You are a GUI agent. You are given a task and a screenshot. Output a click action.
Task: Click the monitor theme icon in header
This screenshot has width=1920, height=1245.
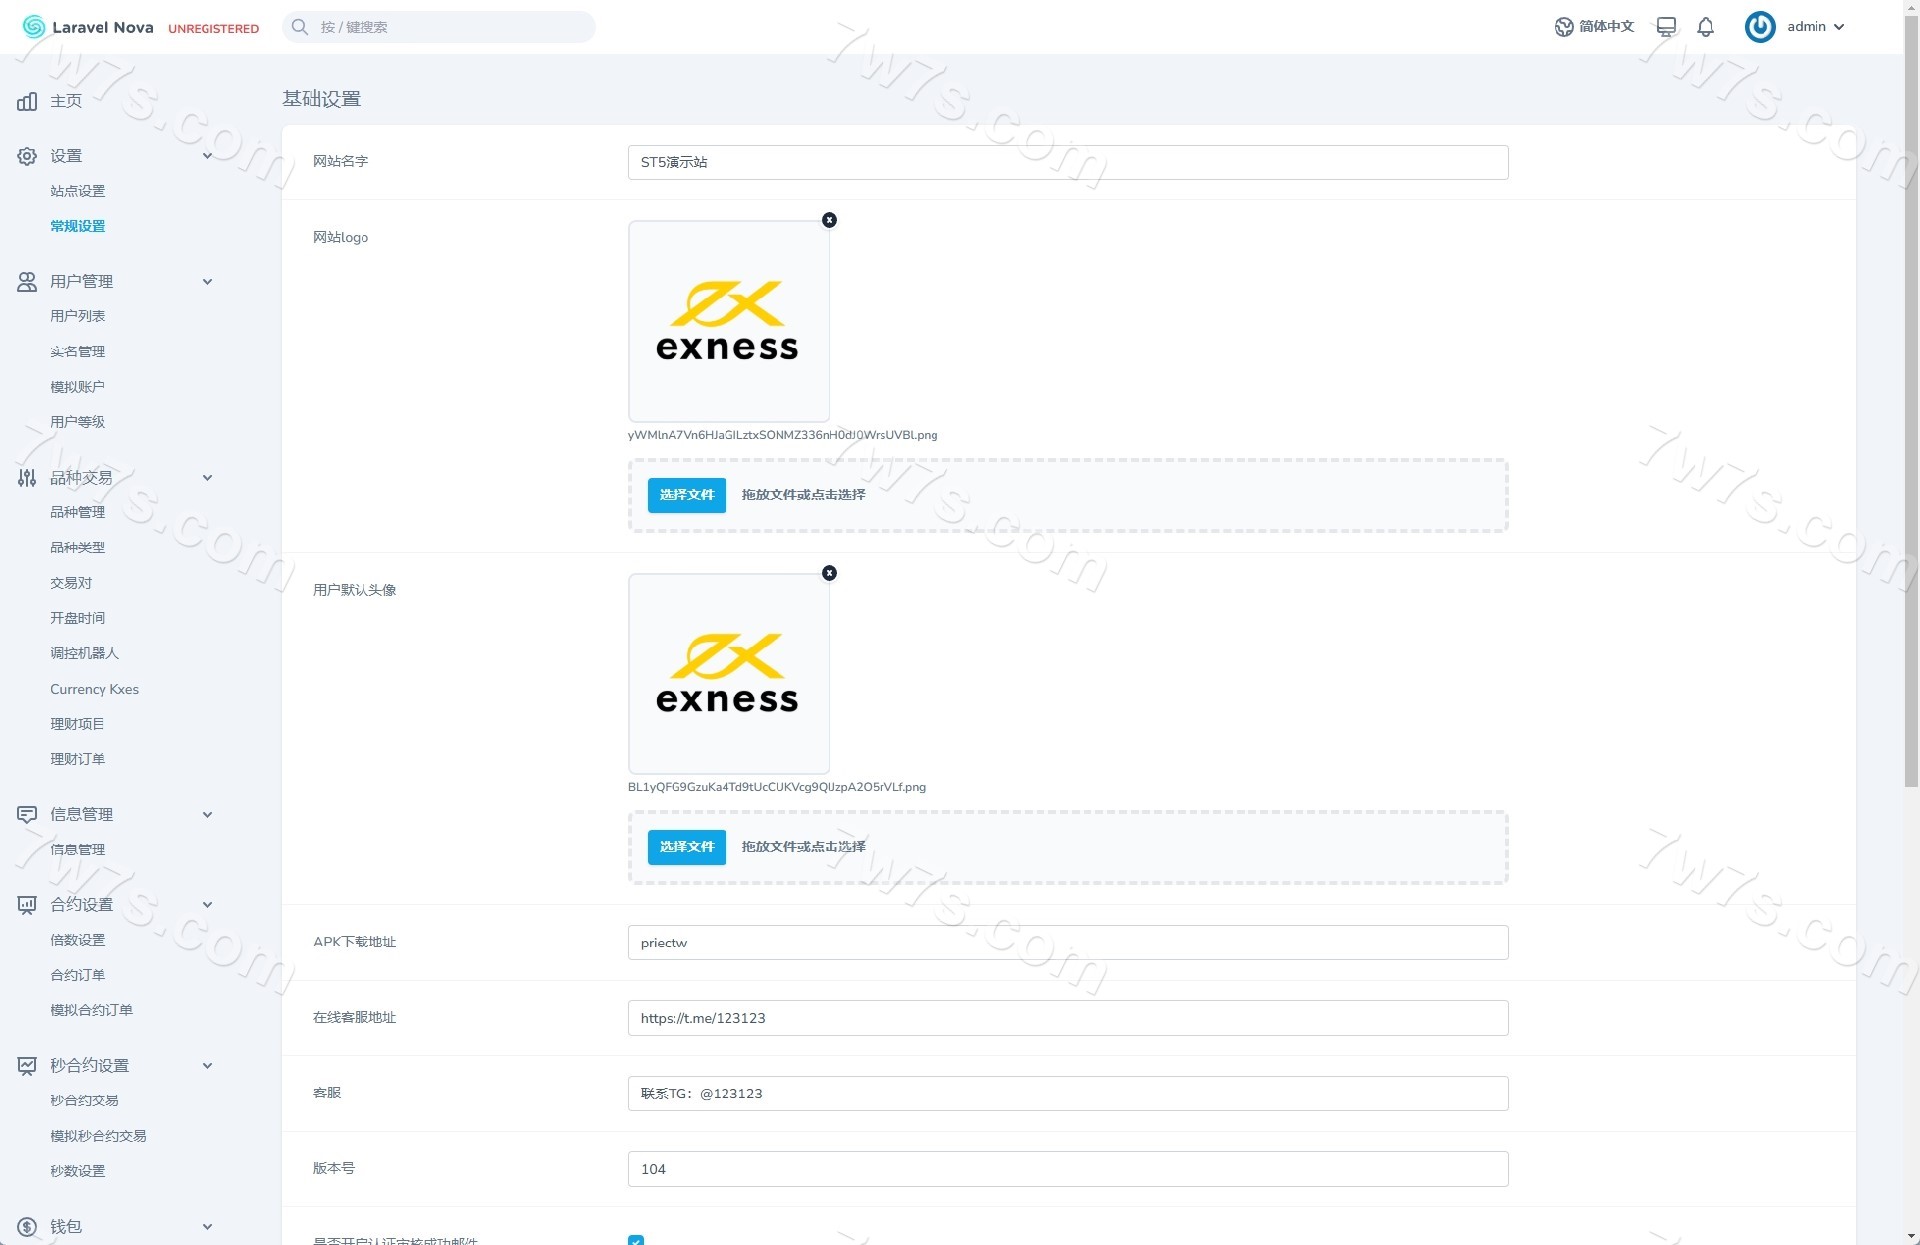1666,27
